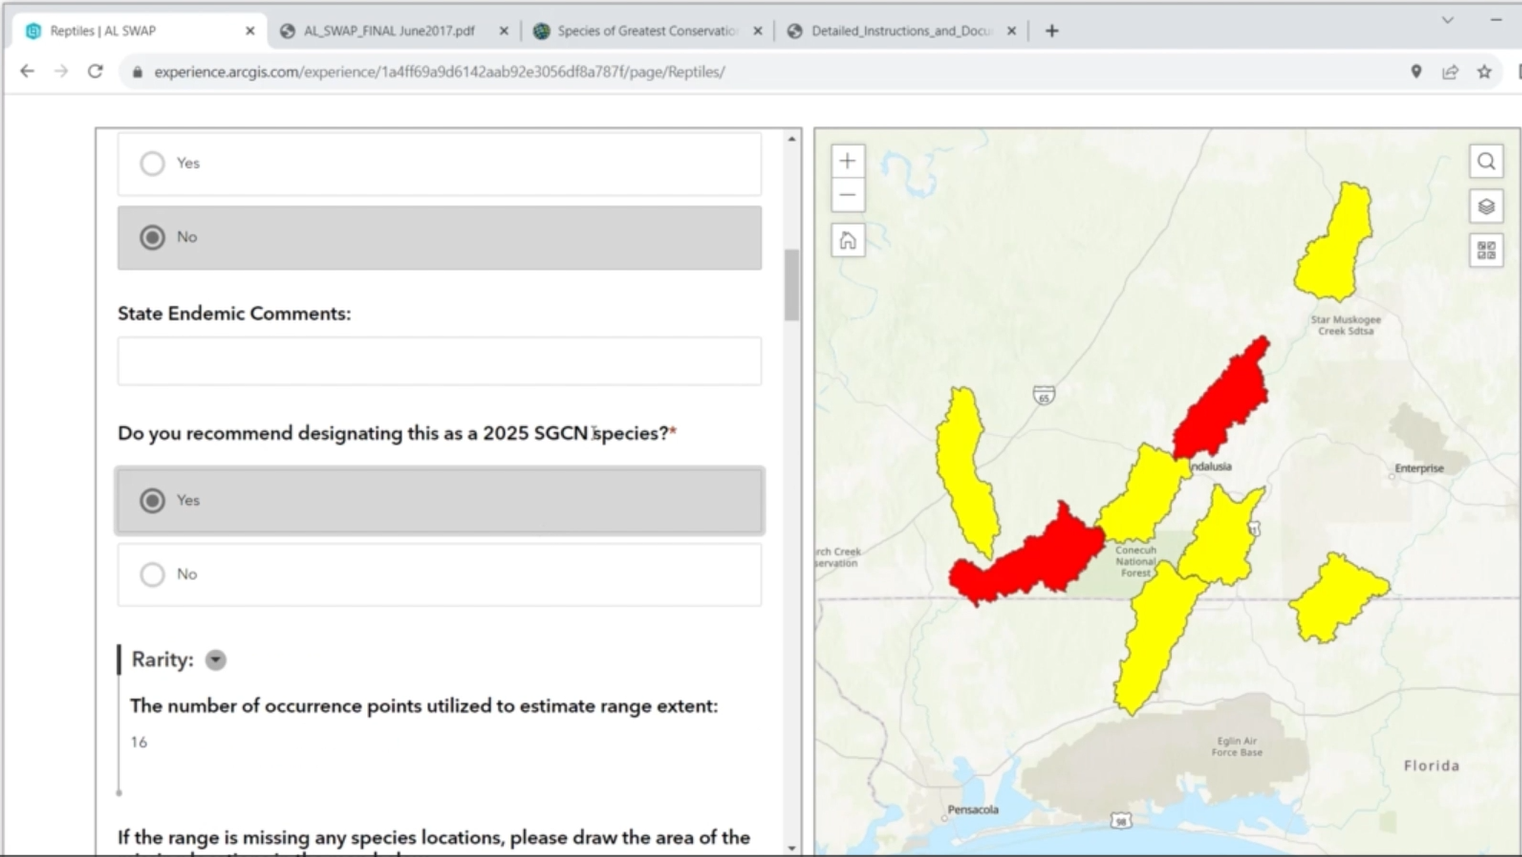Select Yes for the state endemic question
This screenshot has width=1522, height=857.
(x=152, y=163)
